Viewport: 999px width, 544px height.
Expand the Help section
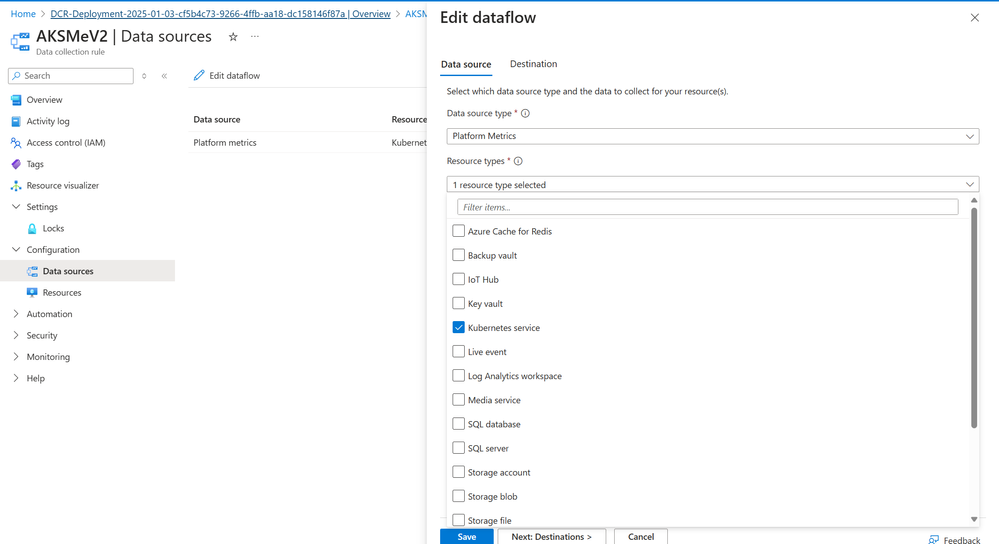[16, 378]
